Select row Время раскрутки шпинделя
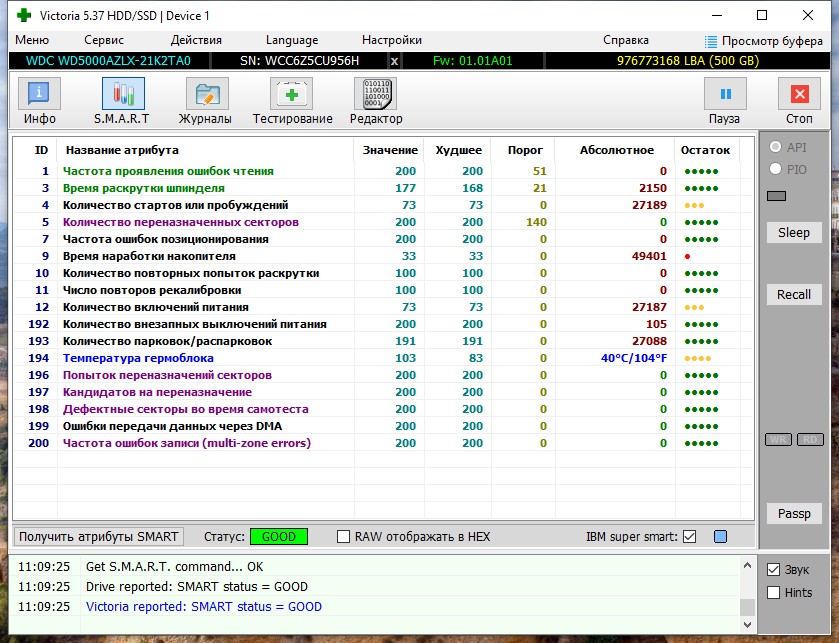The image size is (839, 643). pyautogui.click(x=383, y=188)
